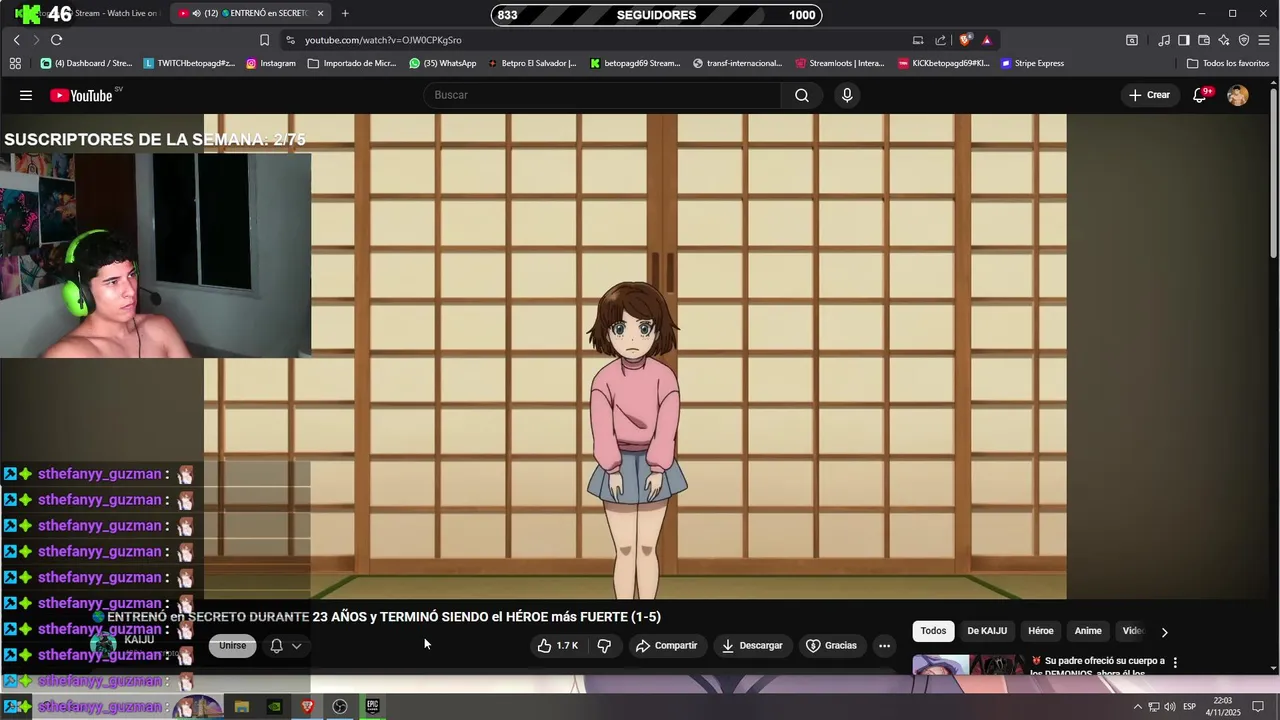Open the Su padre ofreció video thumbnail
Screen dimensions: 1280x720
[968, 665]
